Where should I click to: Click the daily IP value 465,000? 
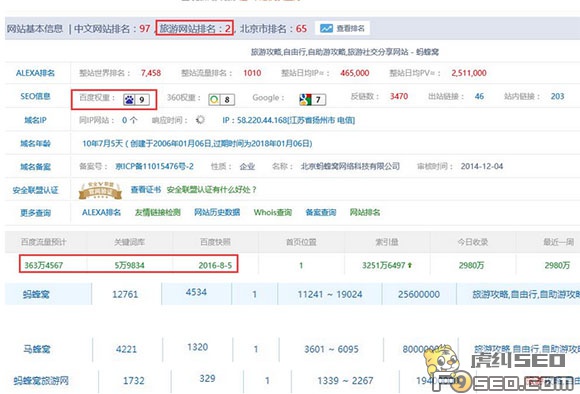(x=355, y=73)
